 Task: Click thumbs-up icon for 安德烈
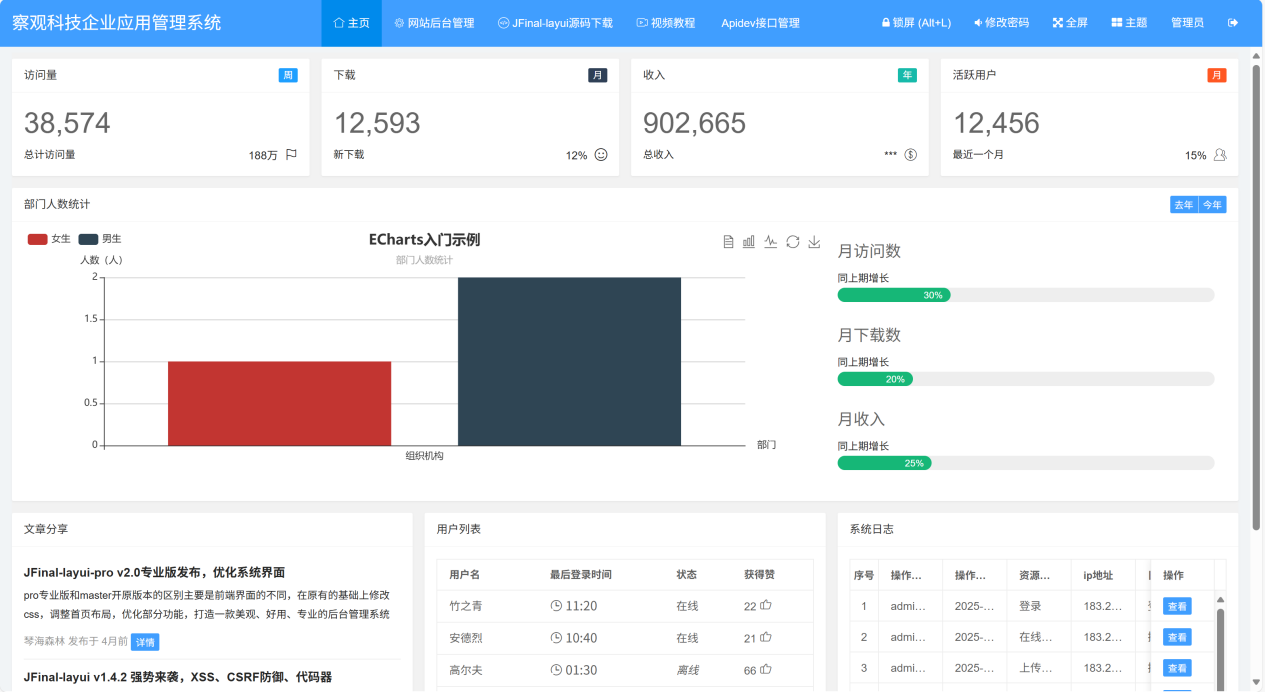(766, 637)
